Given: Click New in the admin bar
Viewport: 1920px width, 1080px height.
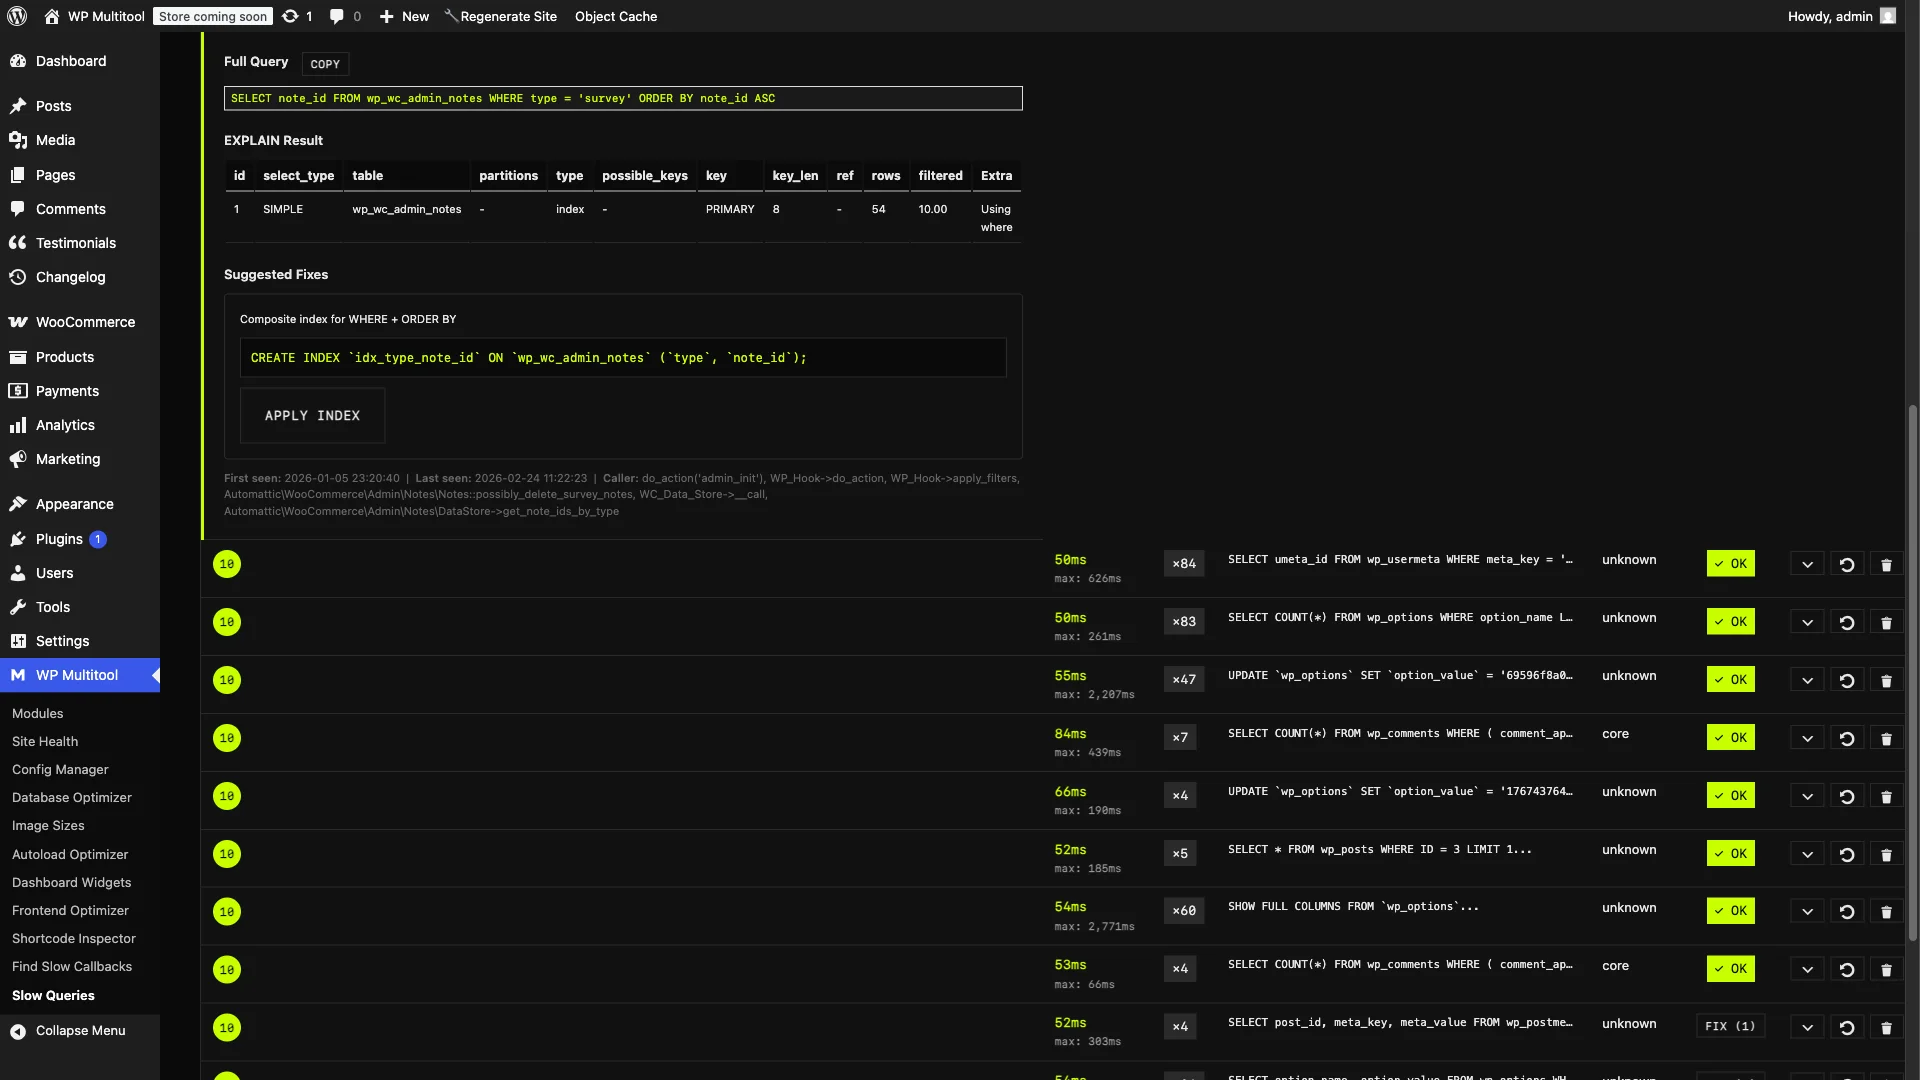Looking at the screenshot, I should tap(405, 16).
